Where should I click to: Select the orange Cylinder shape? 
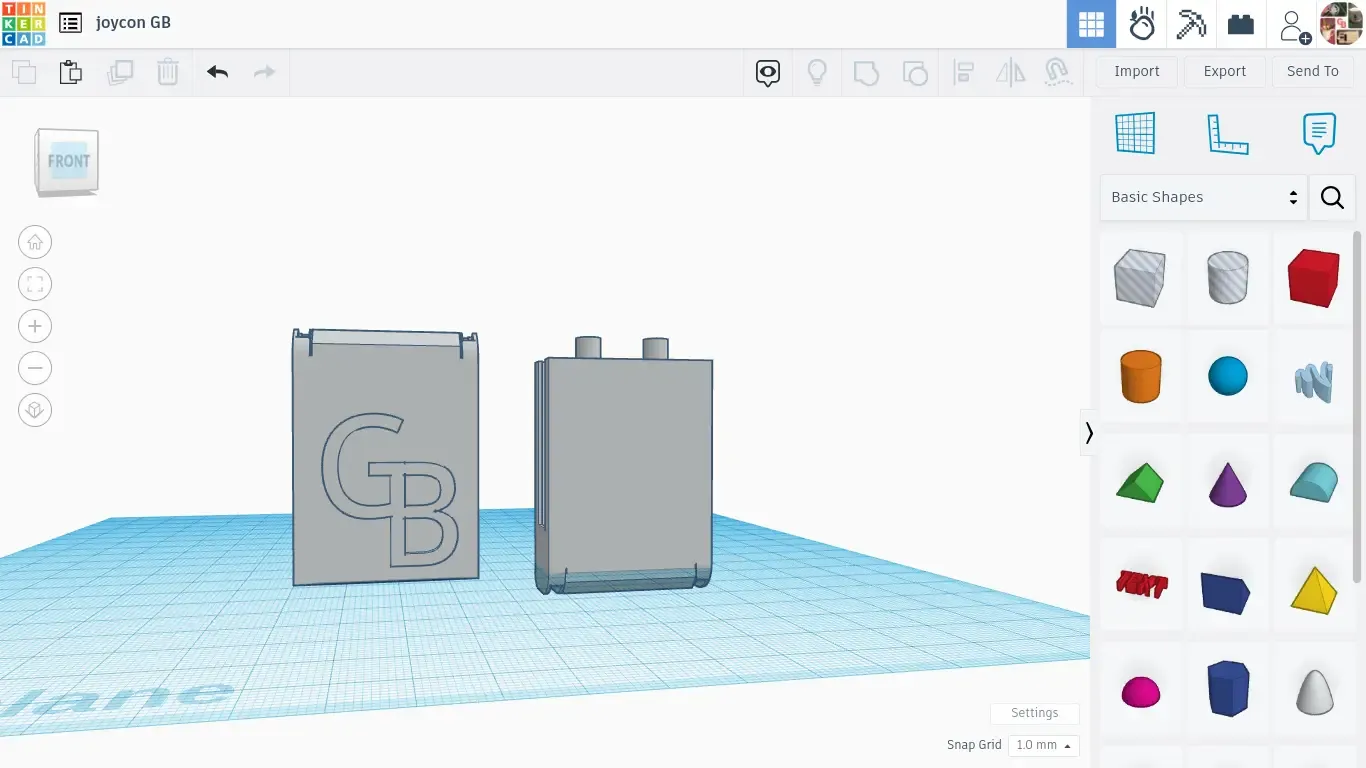1140,377
